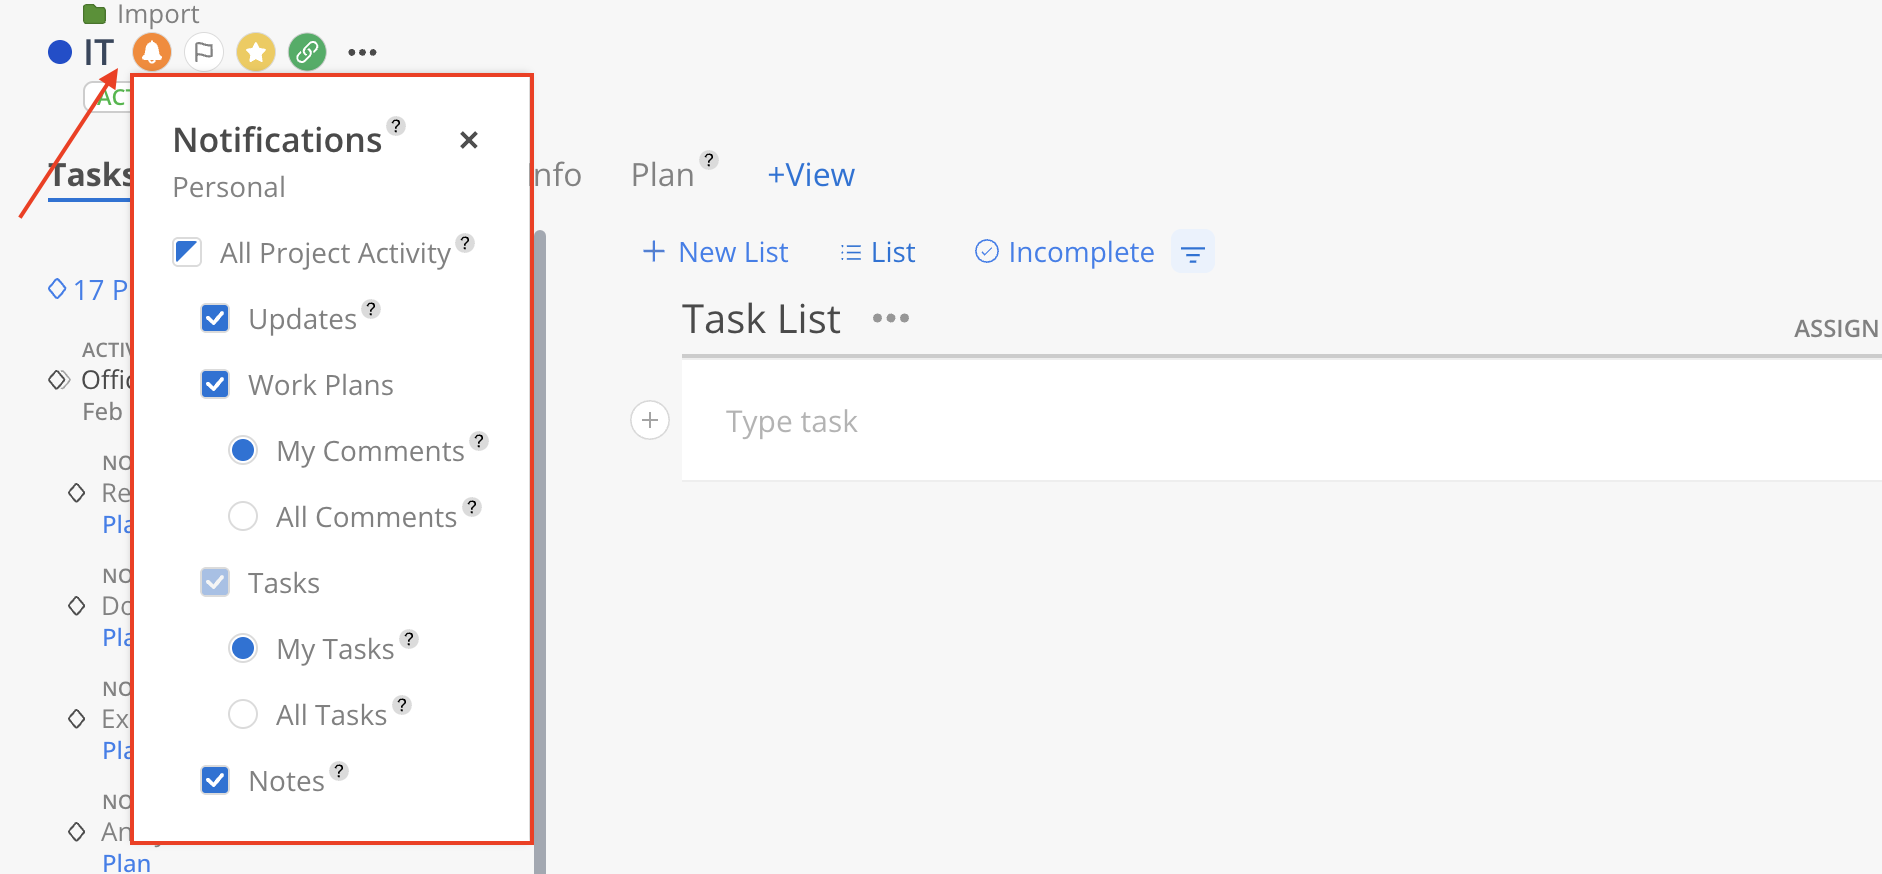Uncheck the Updates checkbox
This screenshot has width=1882, height=874.
tap(215, 318)
